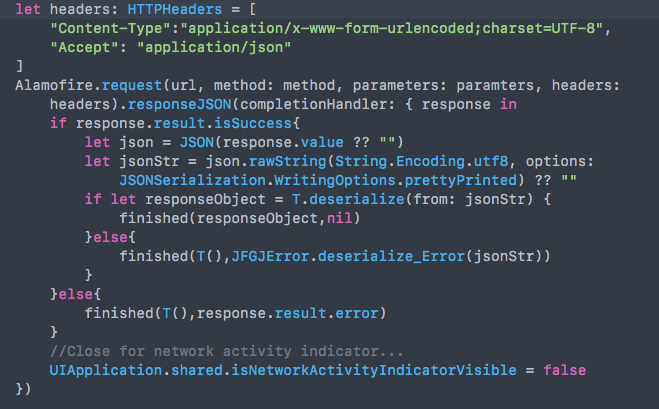Click the request method call
Viewport: 659px width, 409px height.
click(x=132, y=86)
